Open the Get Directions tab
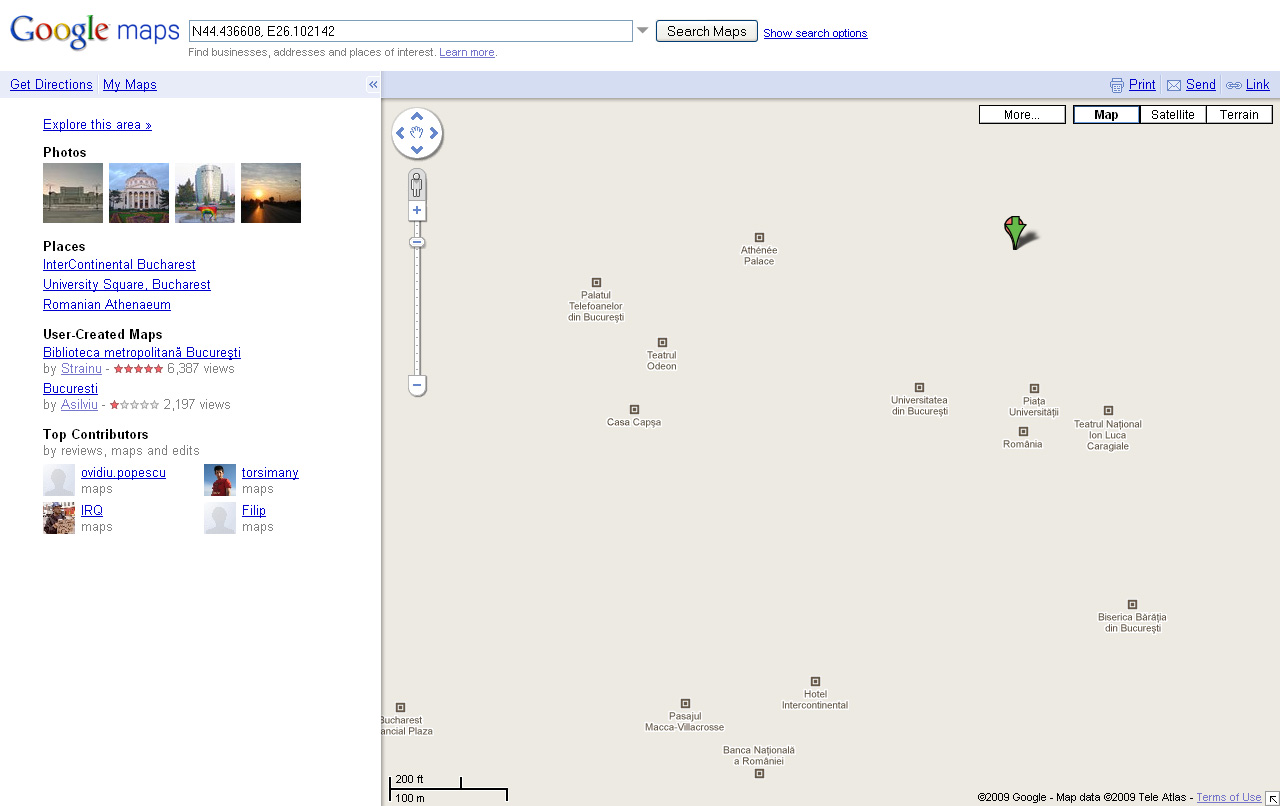This screenshot has height=806, width=1280. pyautogui.click(x=51, y=85)
